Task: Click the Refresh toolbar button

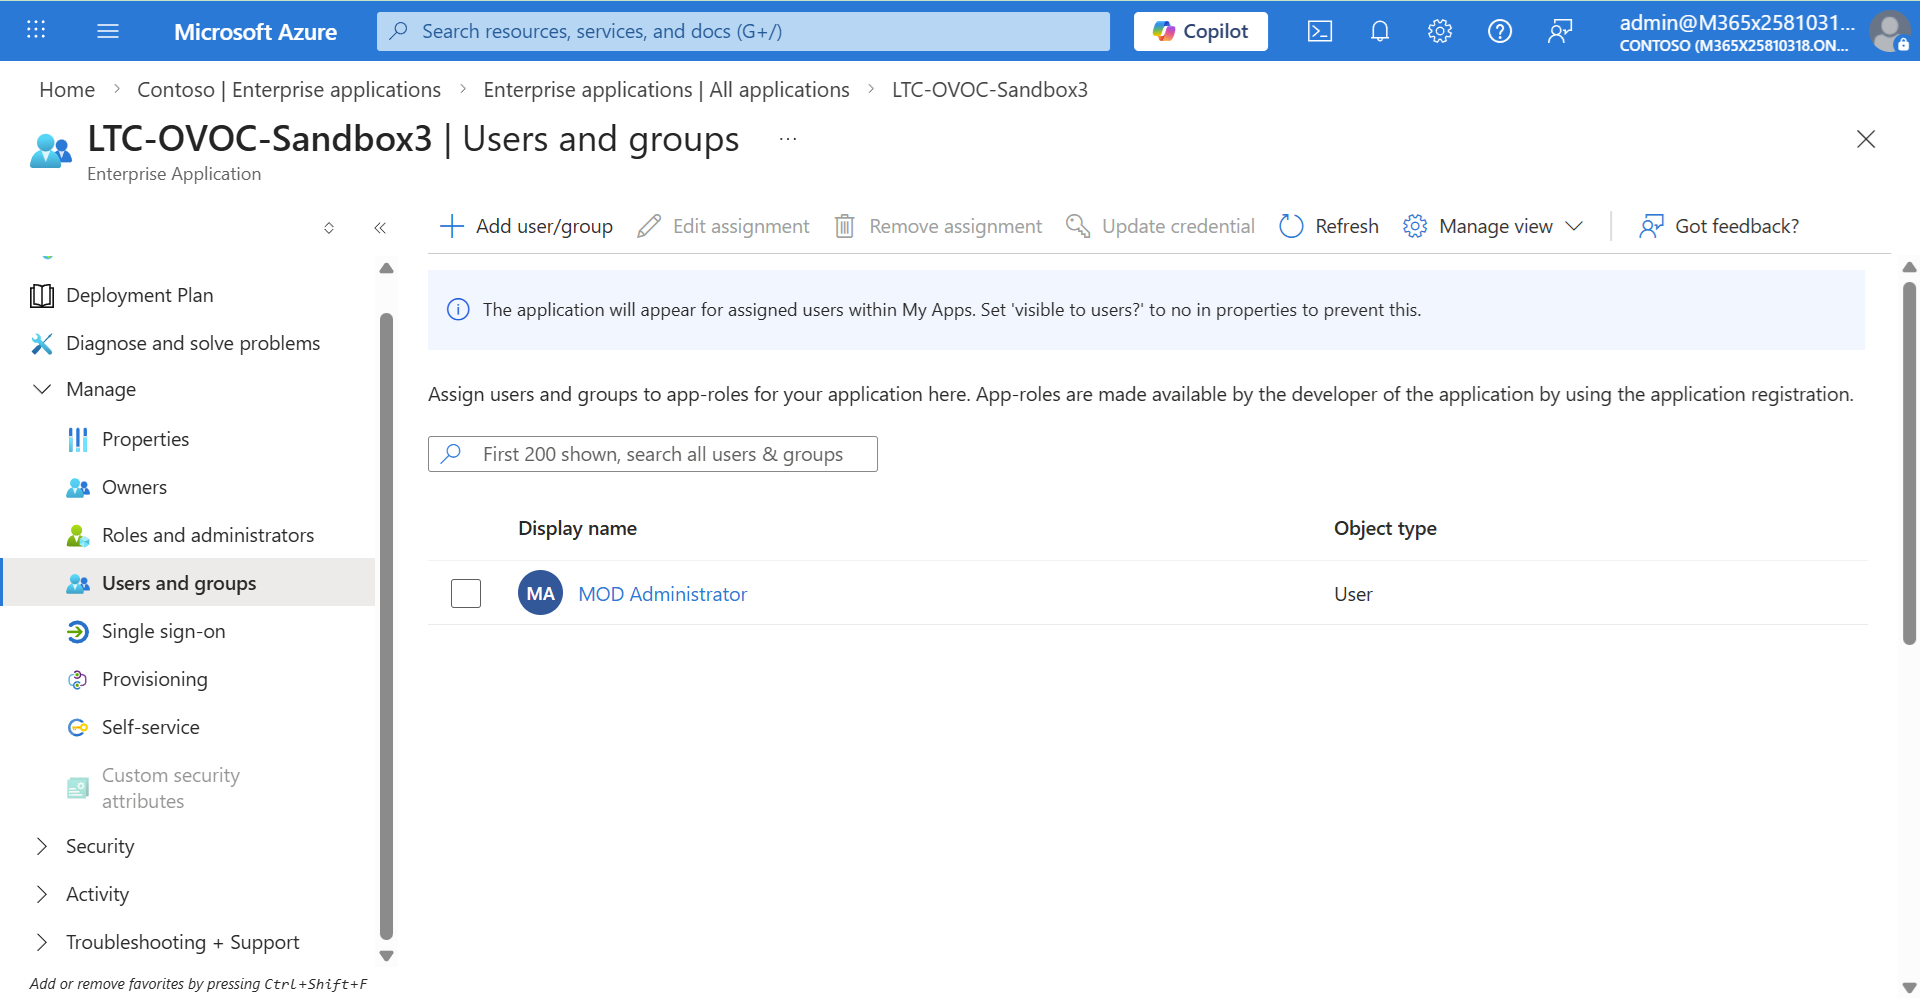Action: point(1329,226)
